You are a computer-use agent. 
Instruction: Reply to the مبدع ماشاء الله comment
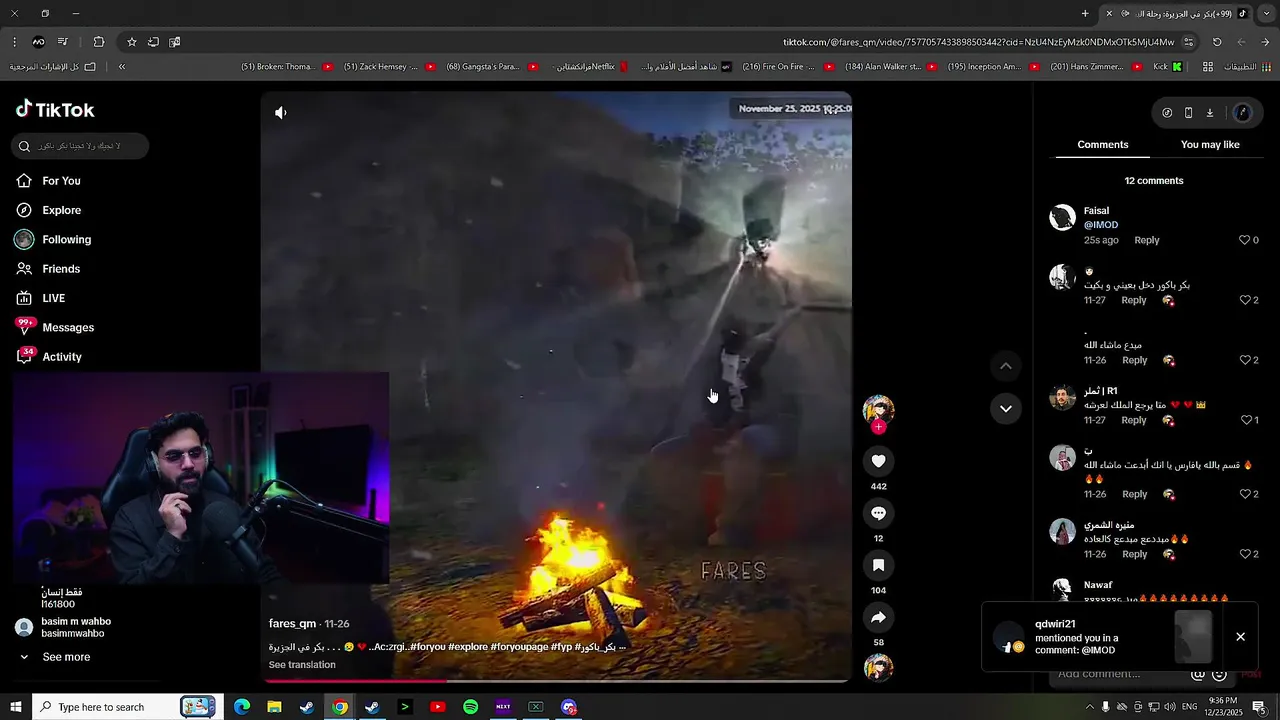(1134, 360)
